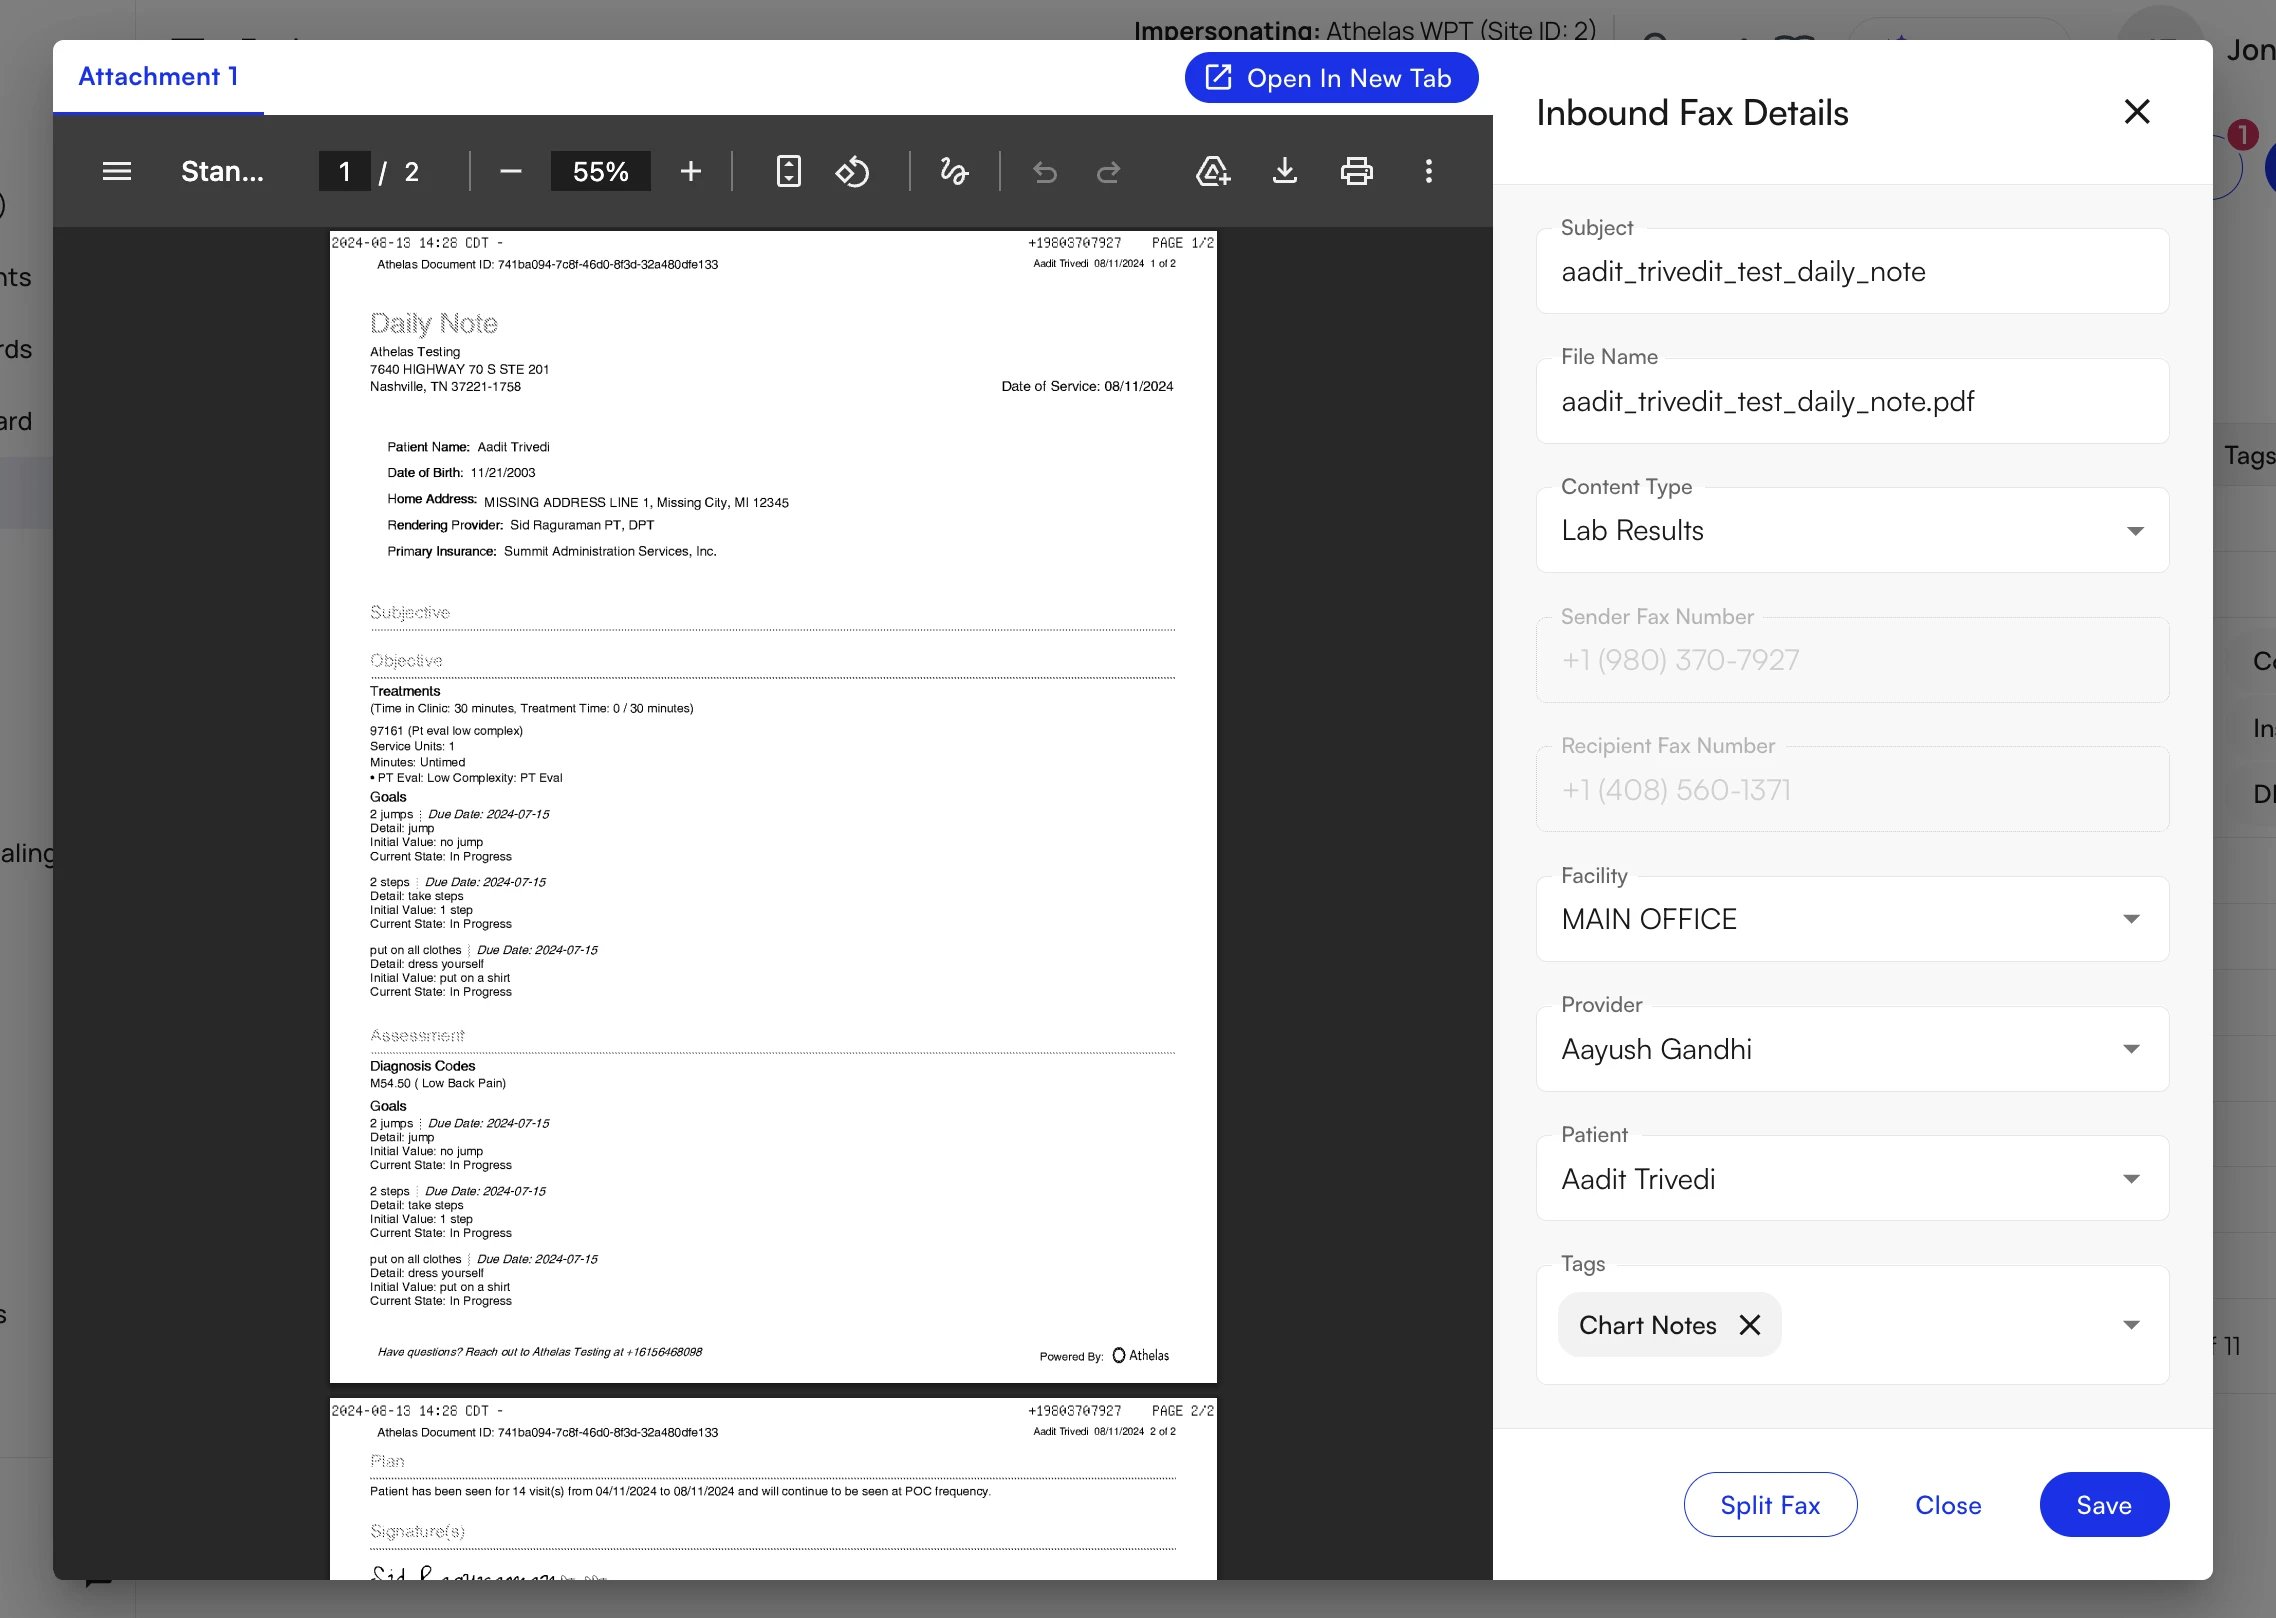The height and width of the screenshot is (1618, 2276).
Task: Close the Inbound Fax Details panel
Action: coord(2137,112)
